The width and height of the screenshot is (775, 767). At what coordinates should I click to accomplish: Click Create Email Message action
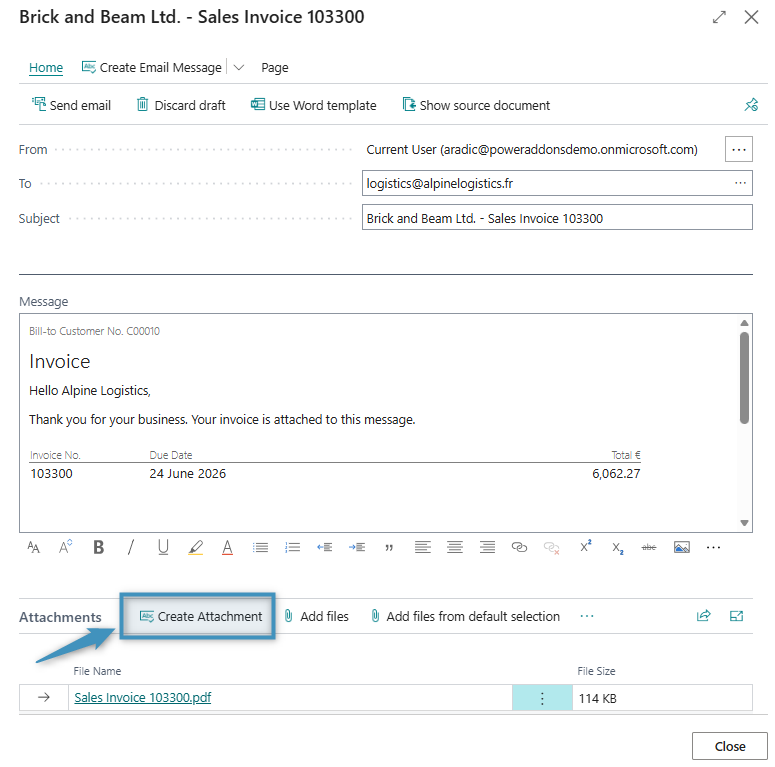[151, 67]
